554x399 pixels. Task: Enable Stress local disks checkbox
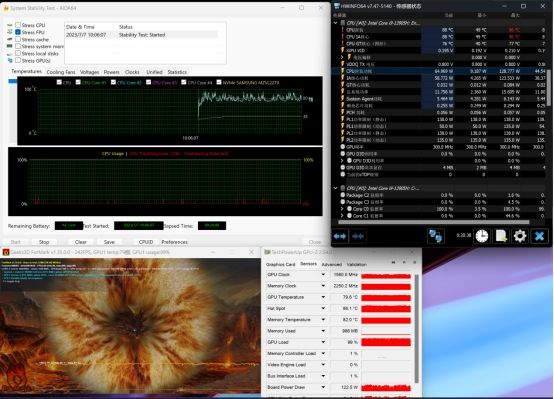click(18, 53)
